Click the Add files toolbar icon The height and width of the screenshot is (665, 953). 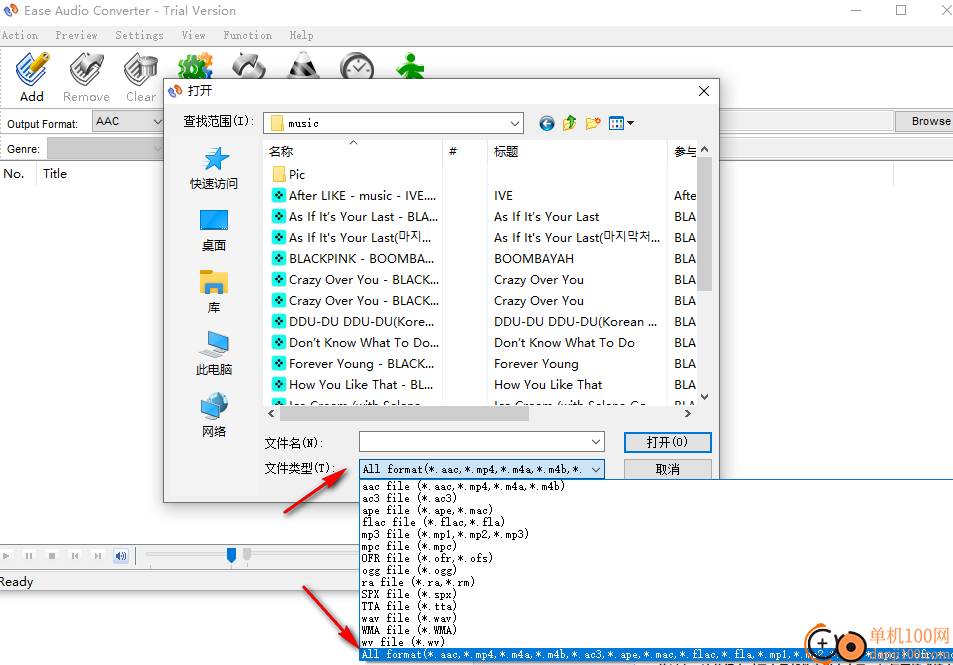(x=32, y=77)
